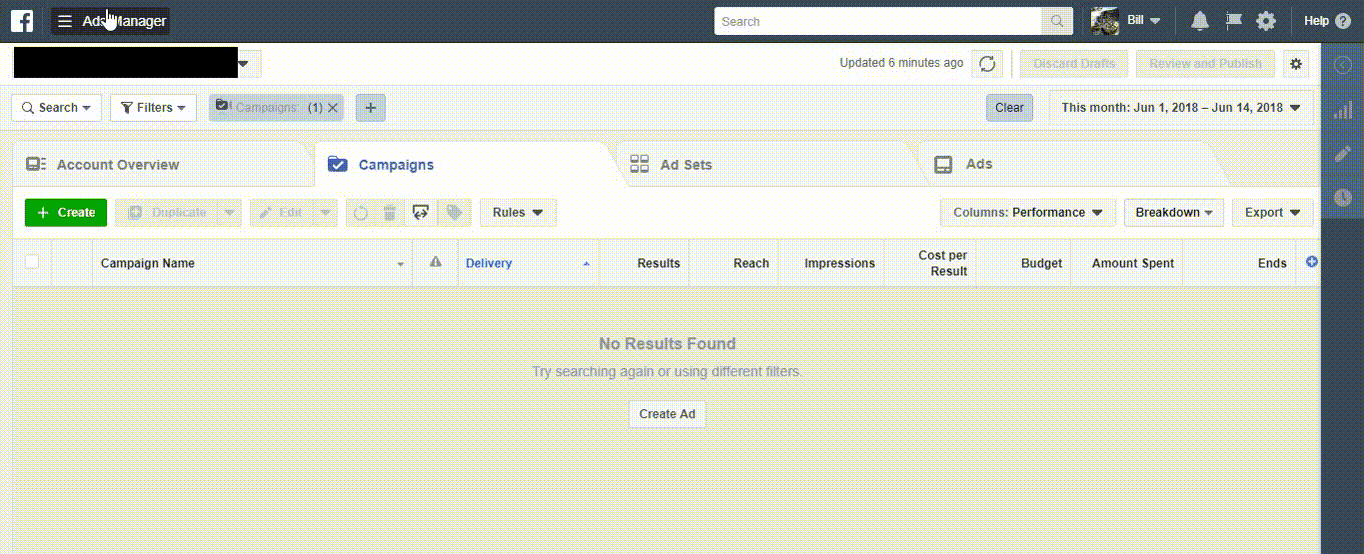This screenshot has height=554, width=1364.
Task: Click the Create Ad button
Action: [667, 414]
